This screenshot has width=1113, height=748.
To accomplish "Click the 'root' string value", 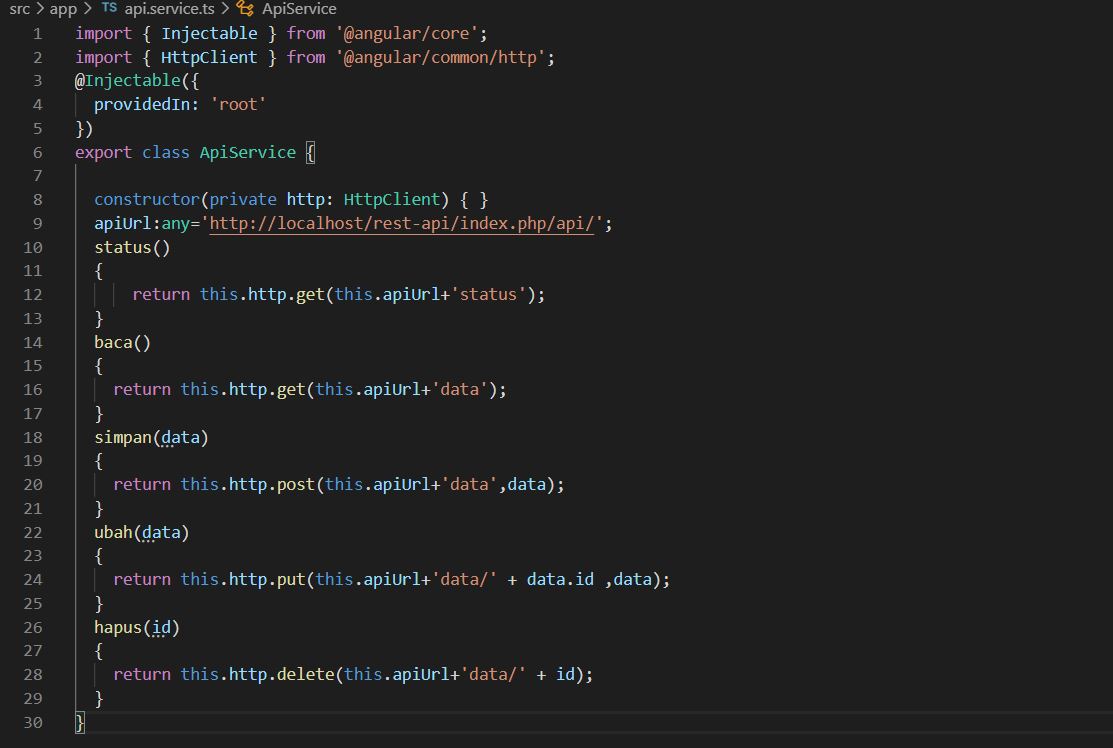I will pos(238,105).
